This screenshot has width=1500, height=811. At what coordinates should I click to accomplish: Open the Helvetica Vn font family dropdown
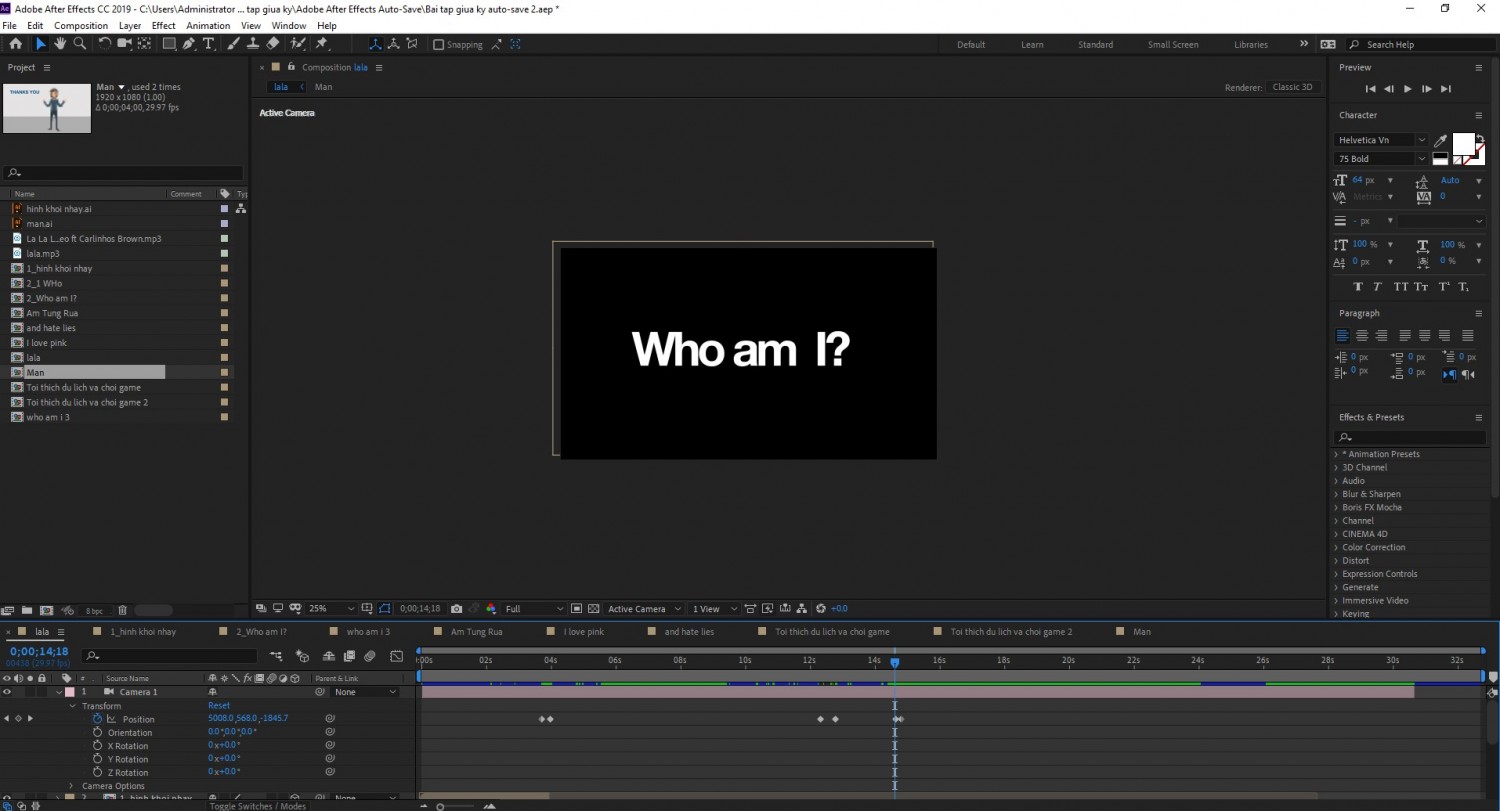[1382, 140]
